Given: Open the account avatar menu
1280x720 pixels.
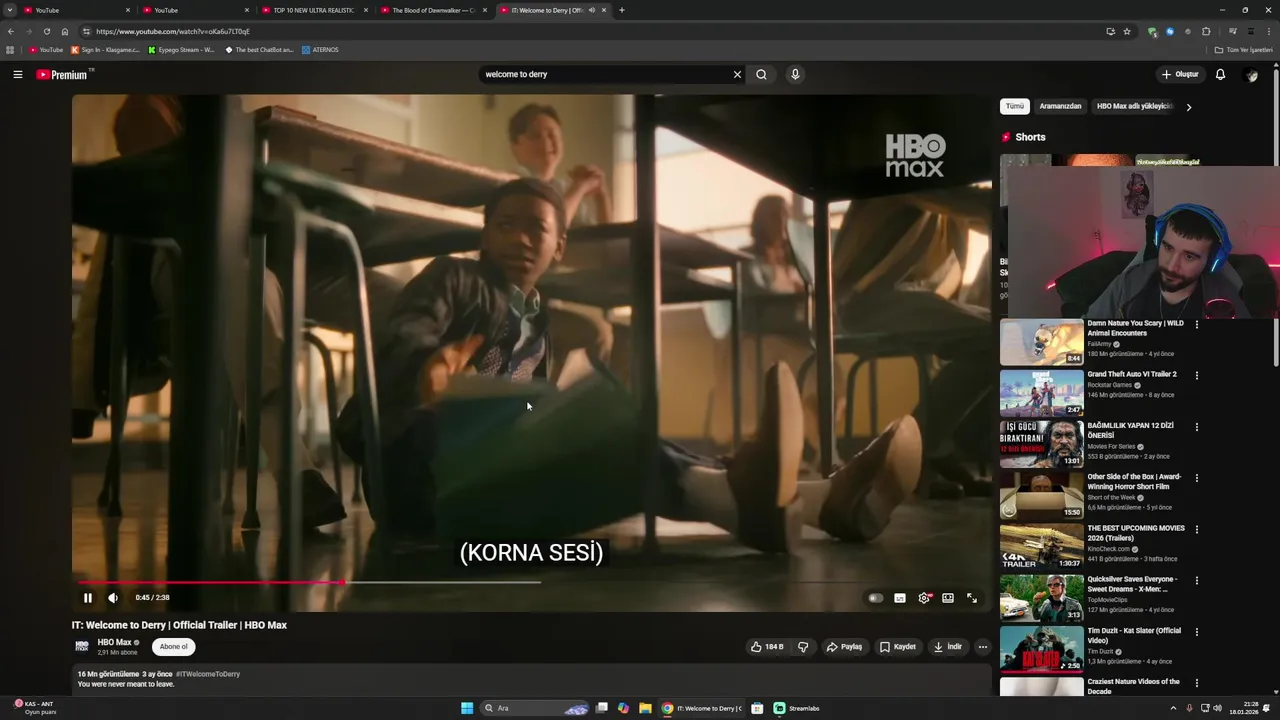Looking at the screenshot, I should [x=1251, y=75].
